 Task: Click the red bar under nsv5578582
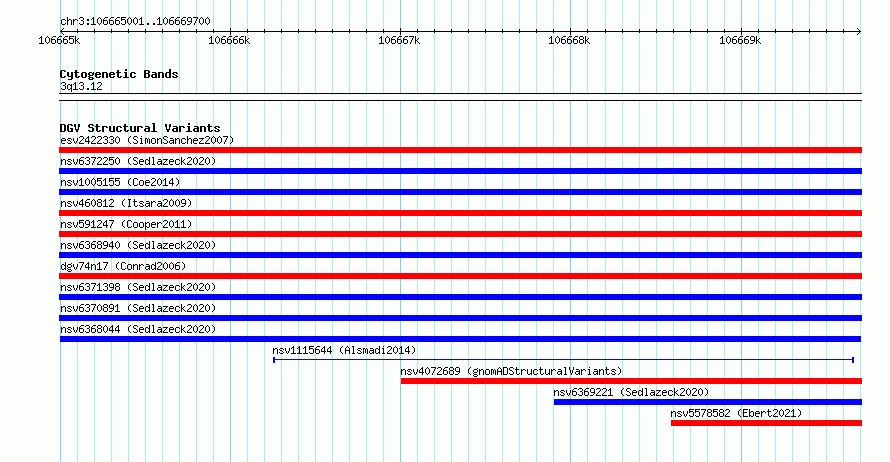point(766,423)
